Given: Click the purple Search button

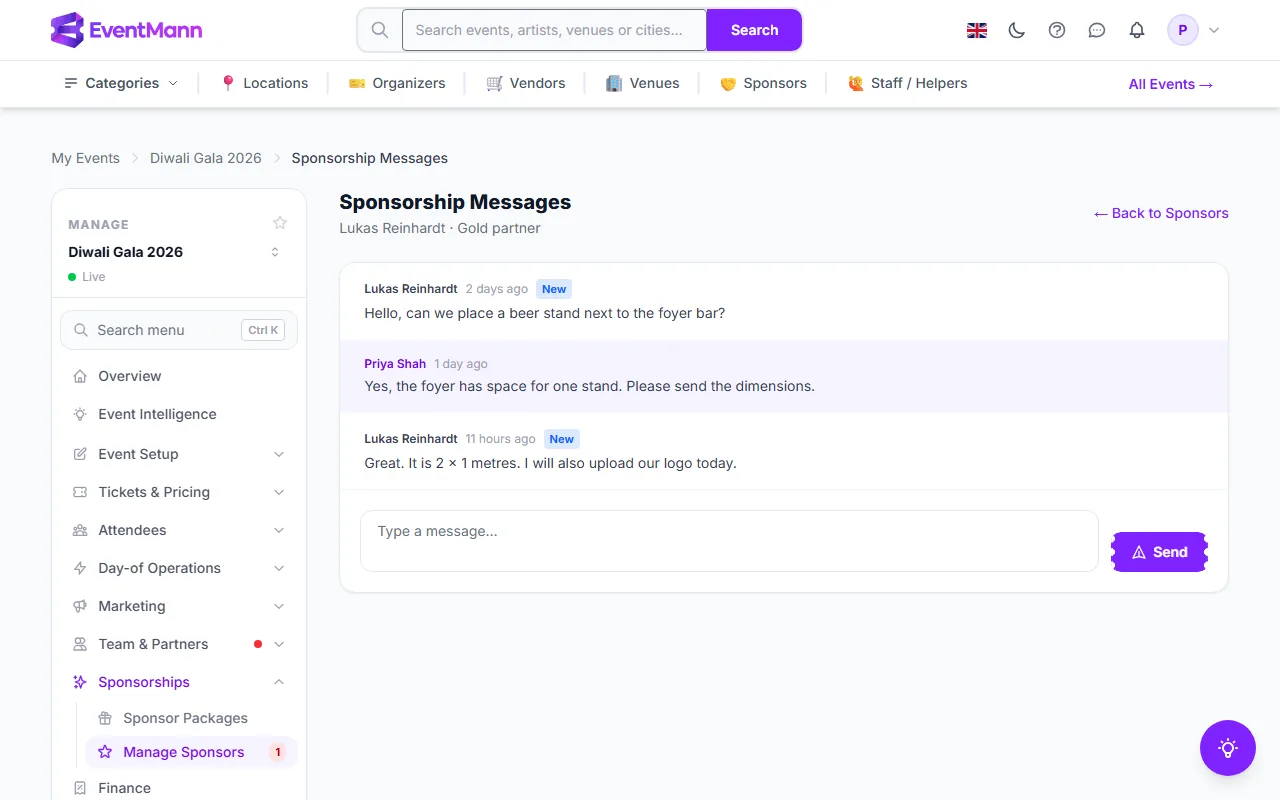Looking at the screenshot, I should 754,30.
